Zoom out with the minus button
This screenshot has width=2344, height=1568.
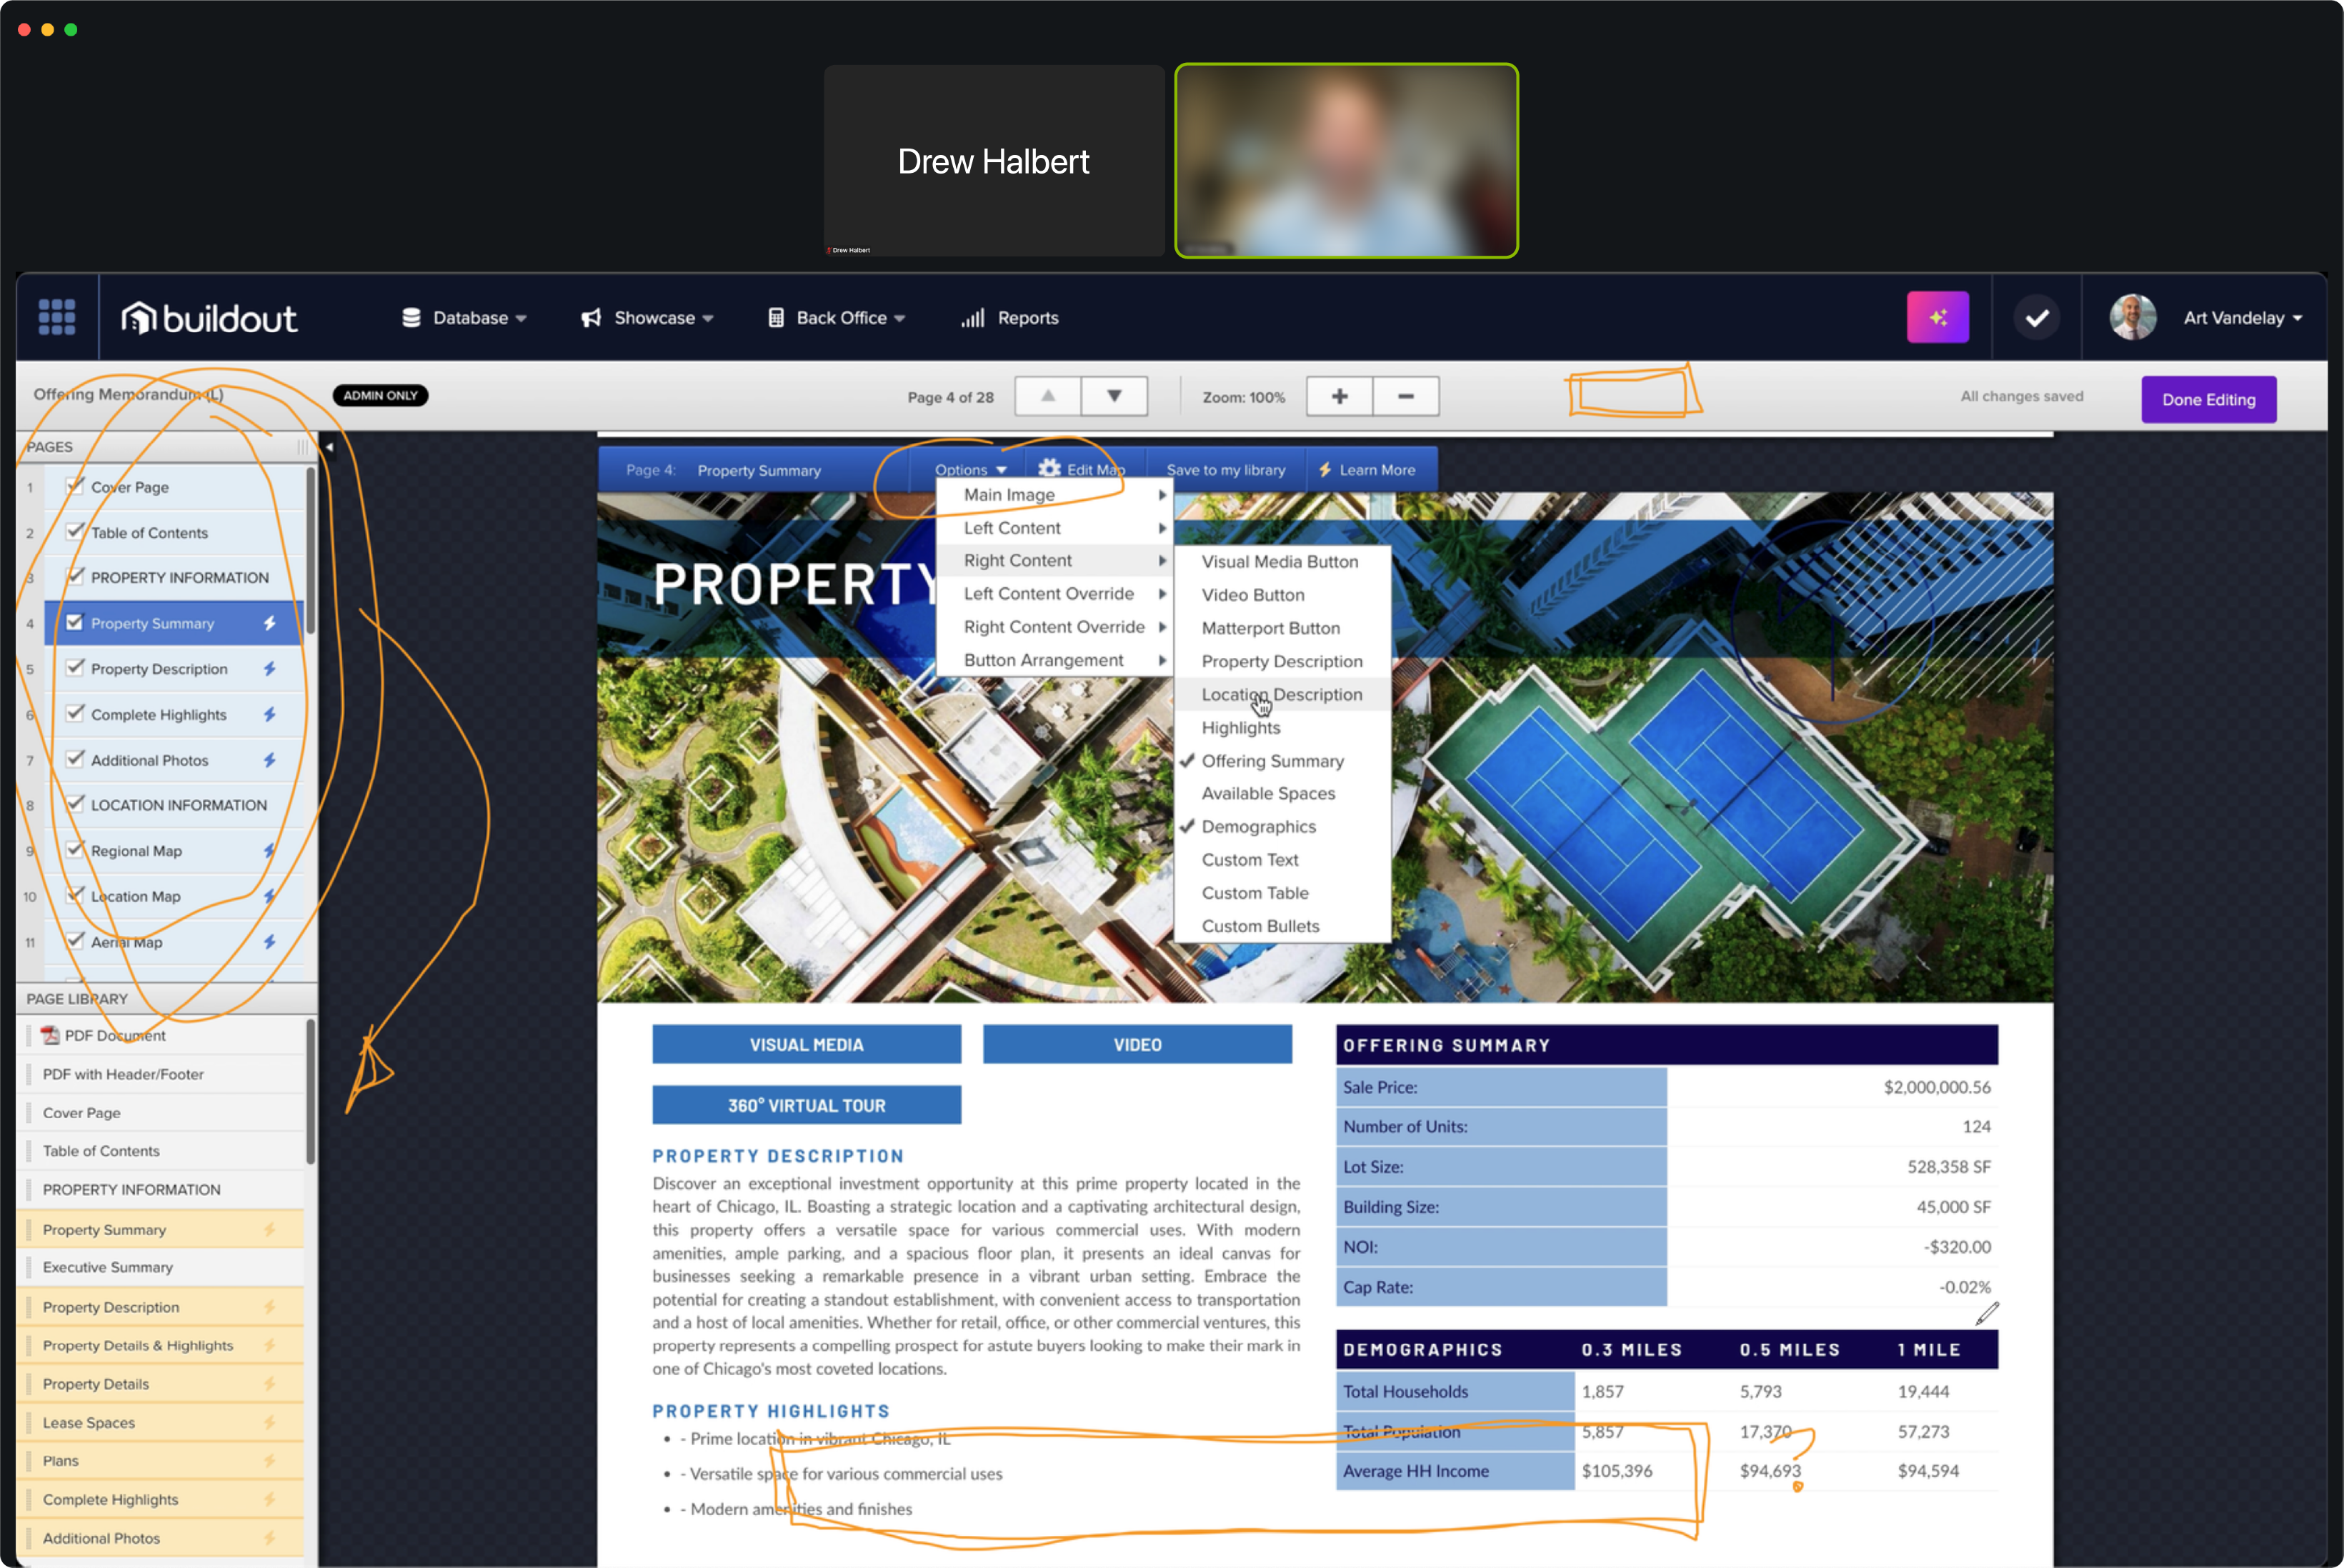click(x=1406, y=396)
